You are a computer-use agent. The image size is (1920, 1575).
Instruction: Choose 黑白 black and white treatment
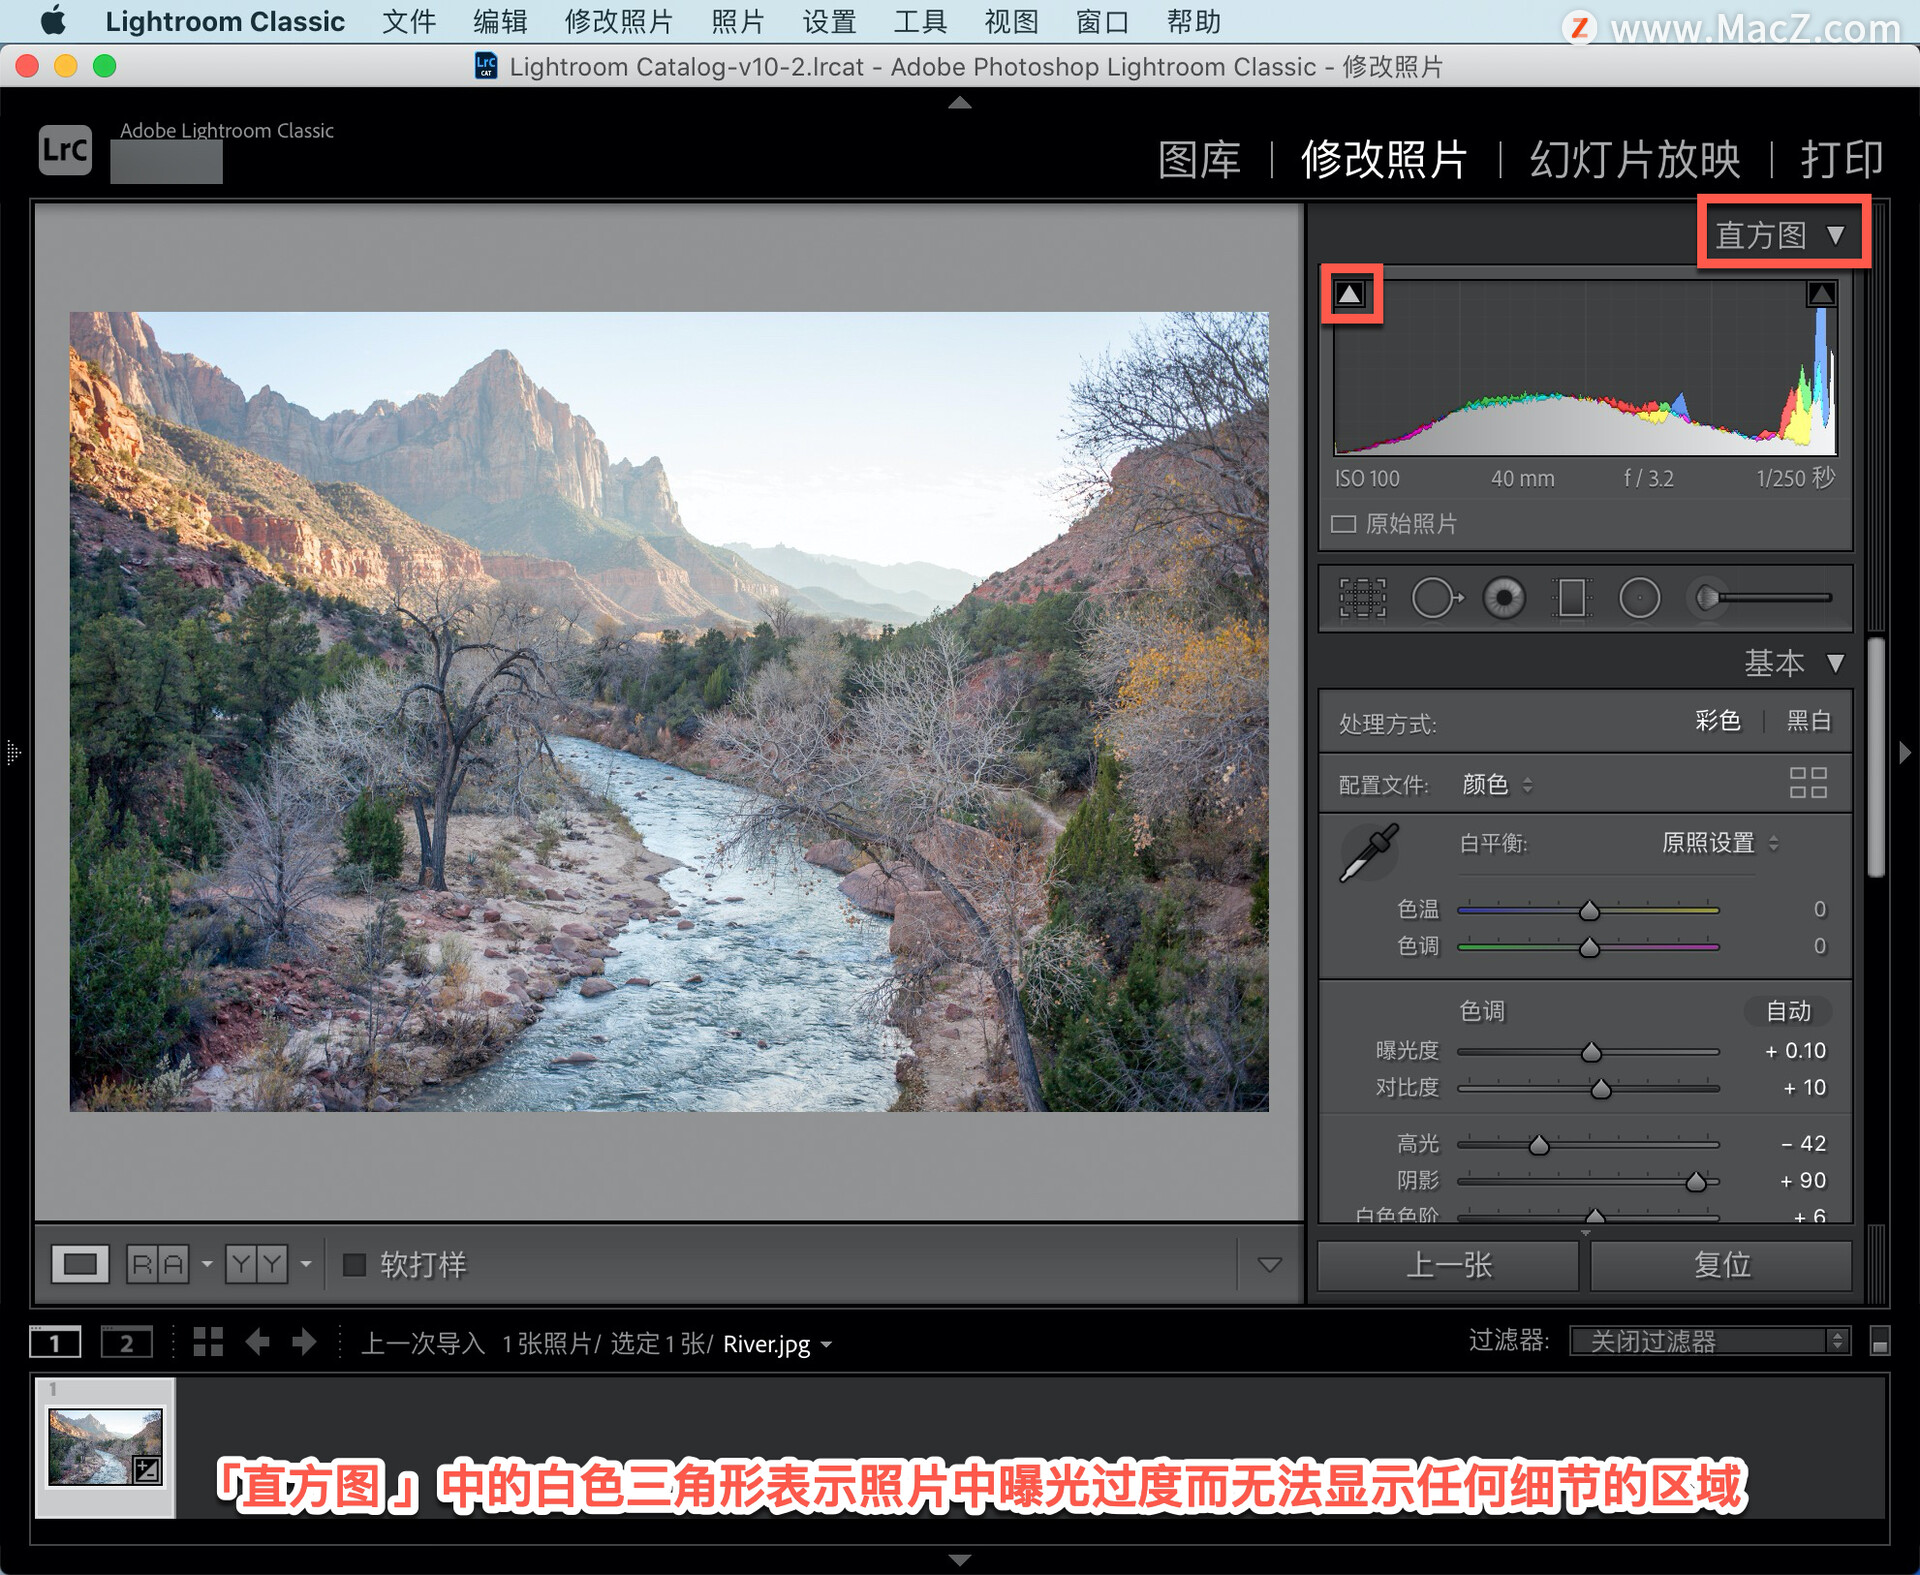[x=1808, y=721]
